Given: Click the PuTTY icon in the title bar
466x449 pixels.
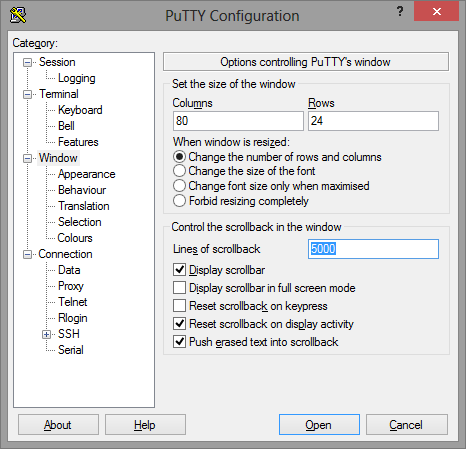Looking at the screenshot, I should [18, 15].
